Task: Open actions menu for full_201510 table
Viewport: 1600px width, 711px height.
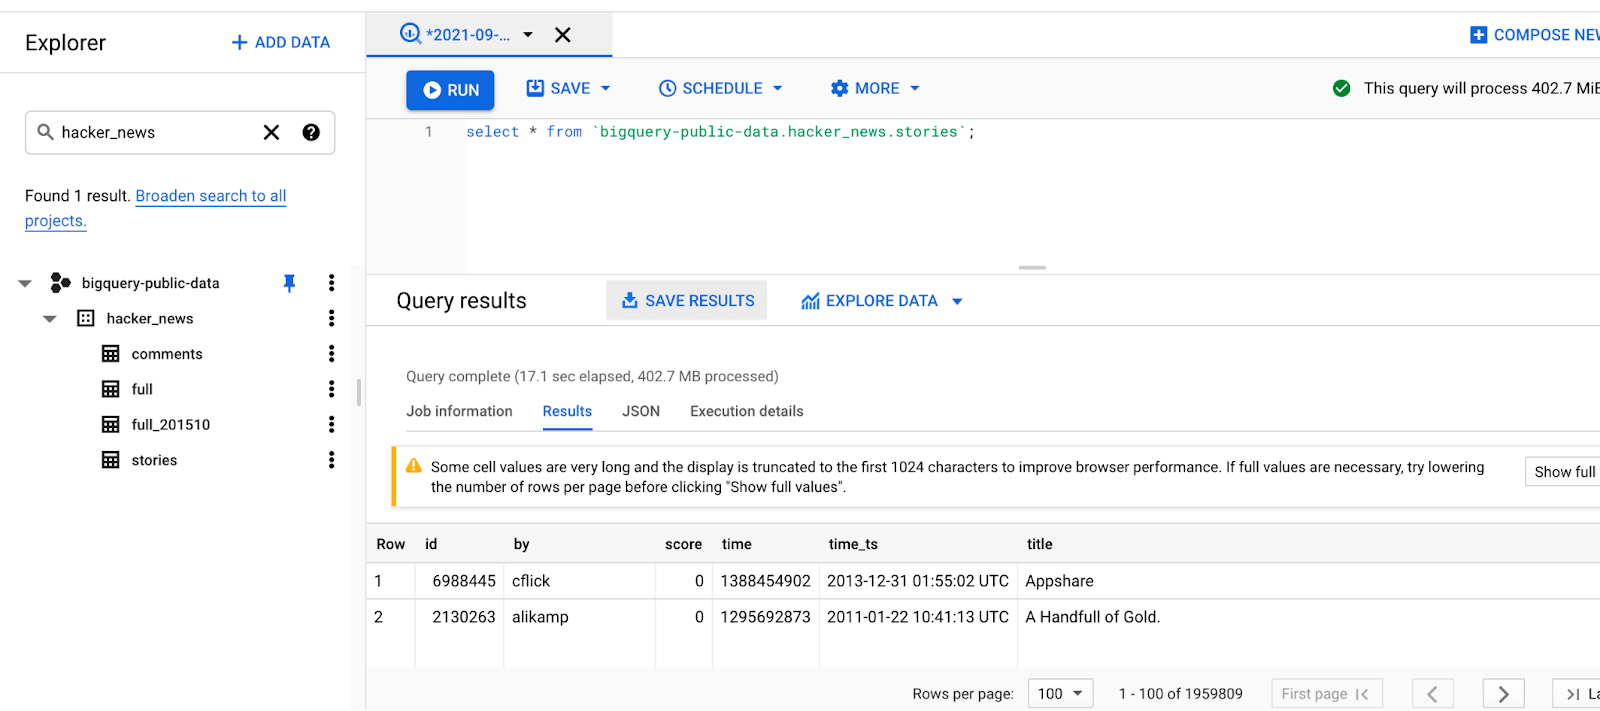Action: click(x=331, y=425)
